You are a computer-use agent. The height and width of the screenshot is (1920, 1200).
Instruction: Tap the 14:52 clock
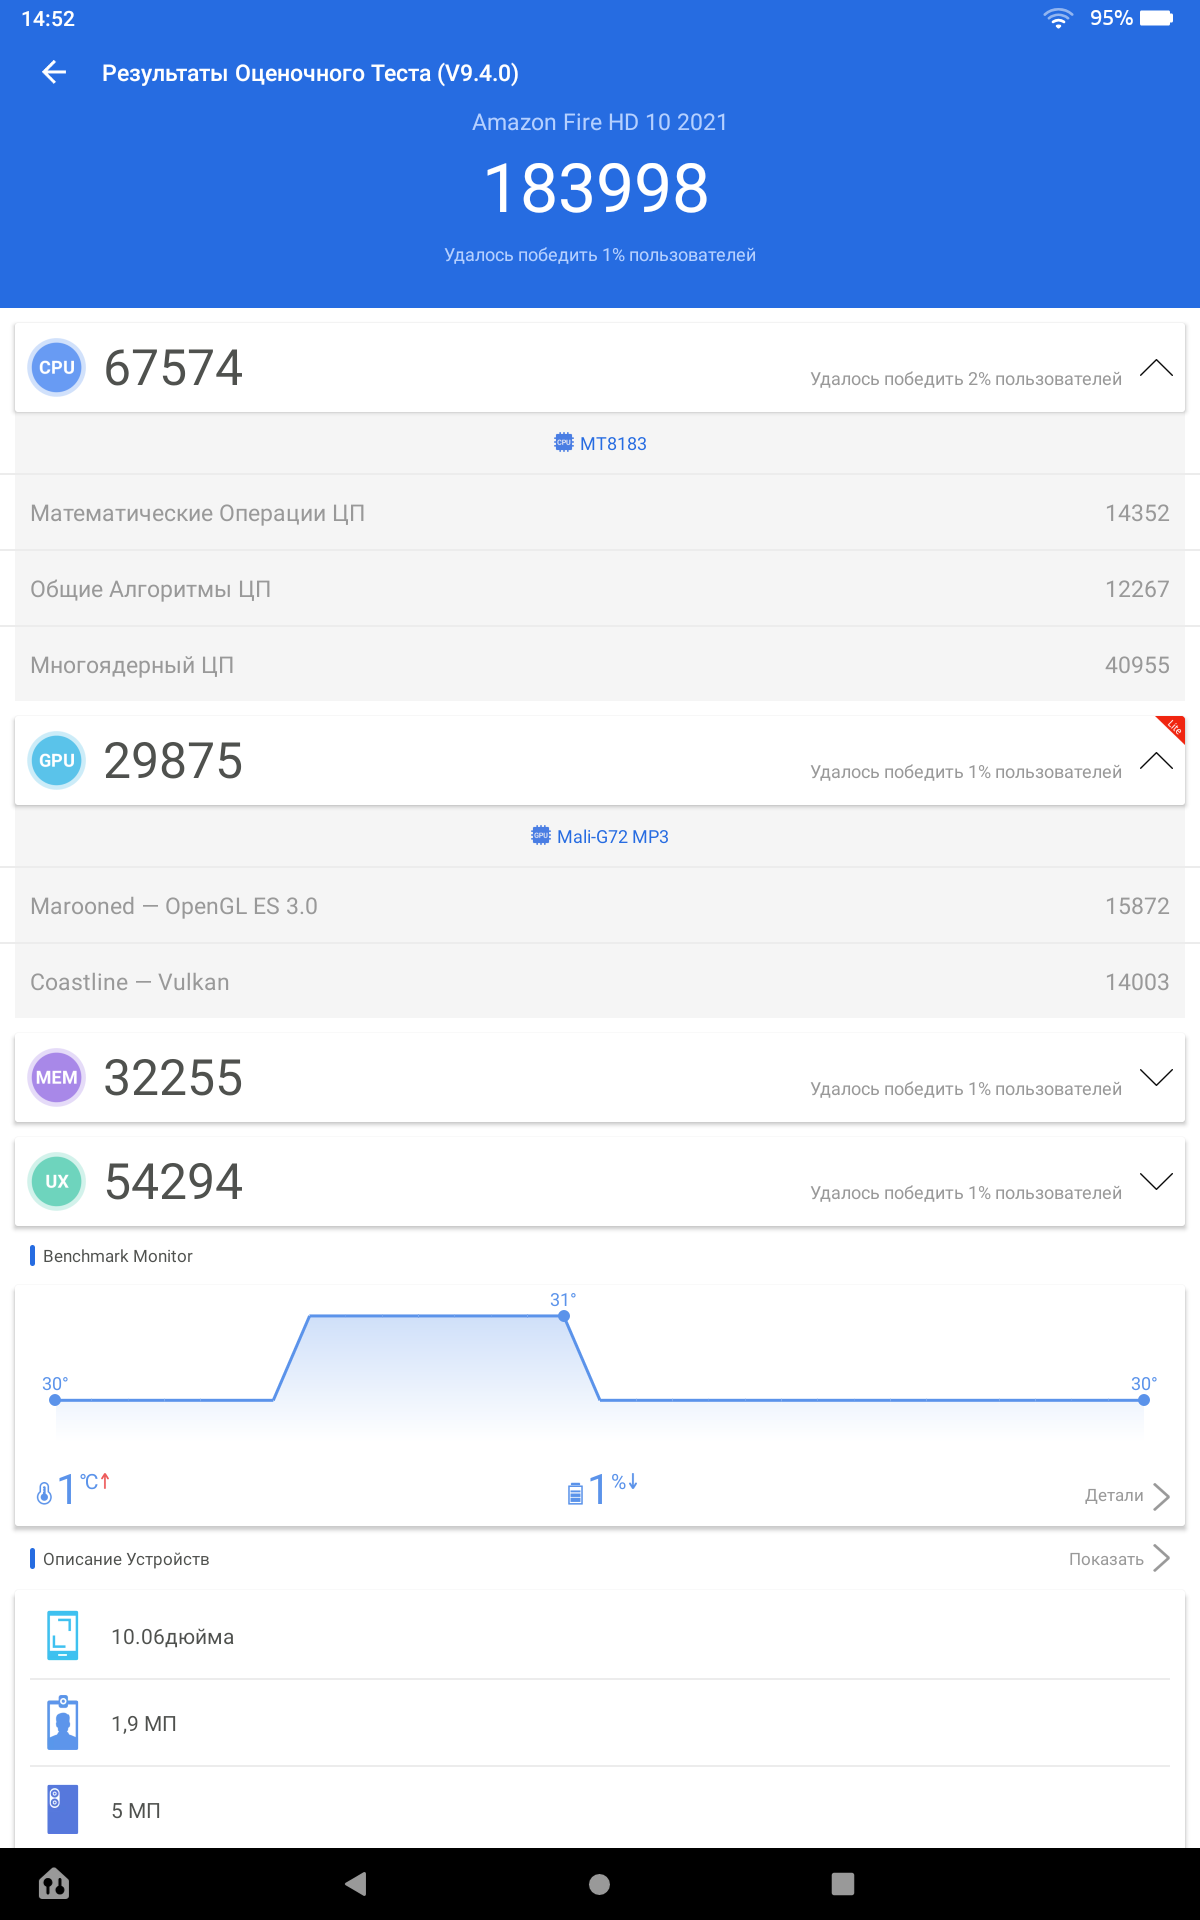point(48,19)
